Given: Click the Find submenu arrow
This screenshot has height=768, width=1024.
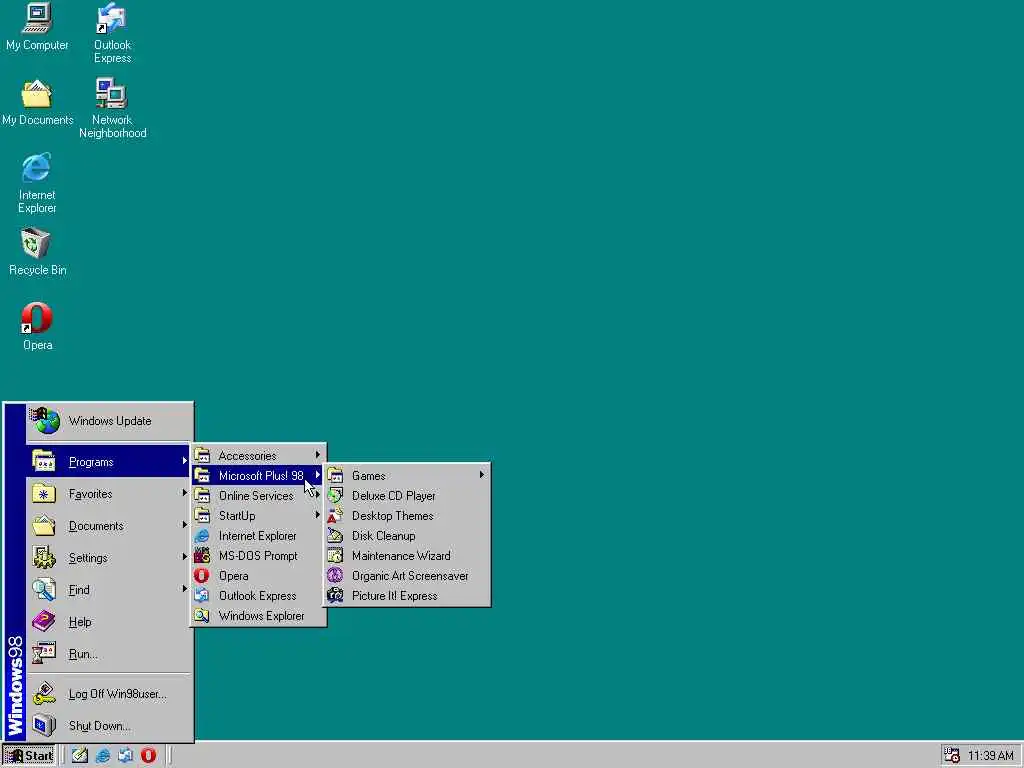Looking at the screenshot, I should point(184,589).
